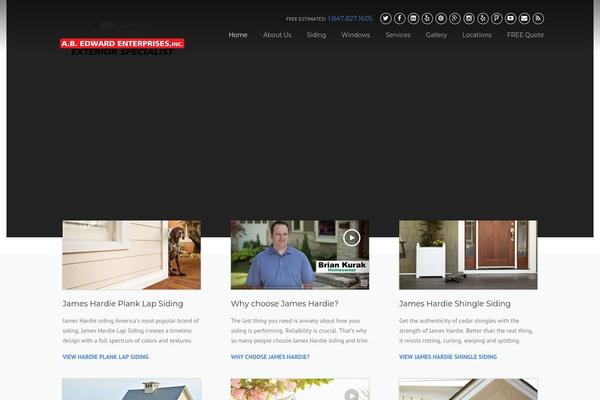Viewport: 600px width, 400px height.
Task: Open the Foursquare social icon
Action: [497, 18]
